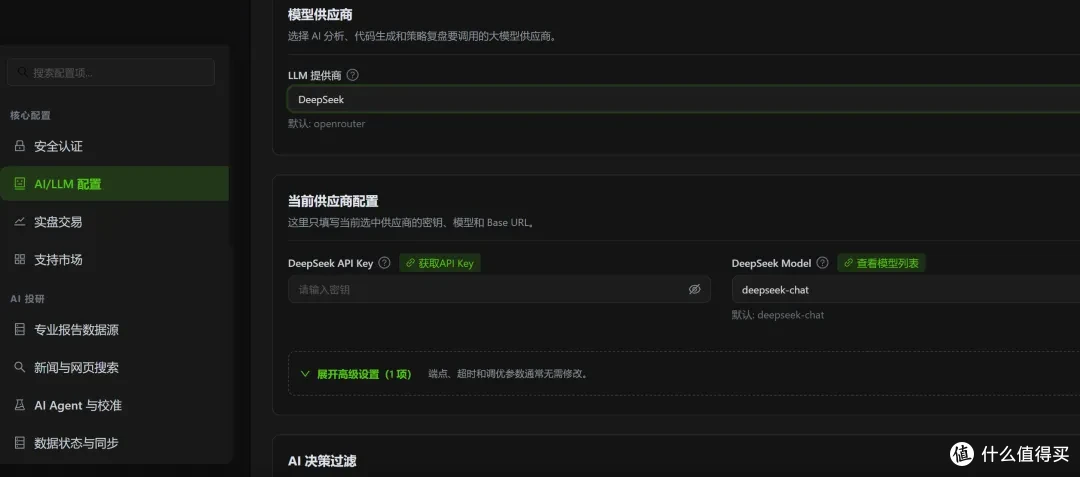Click the magnifier icon beside 新闻与网页搜索

click(20, 368)
